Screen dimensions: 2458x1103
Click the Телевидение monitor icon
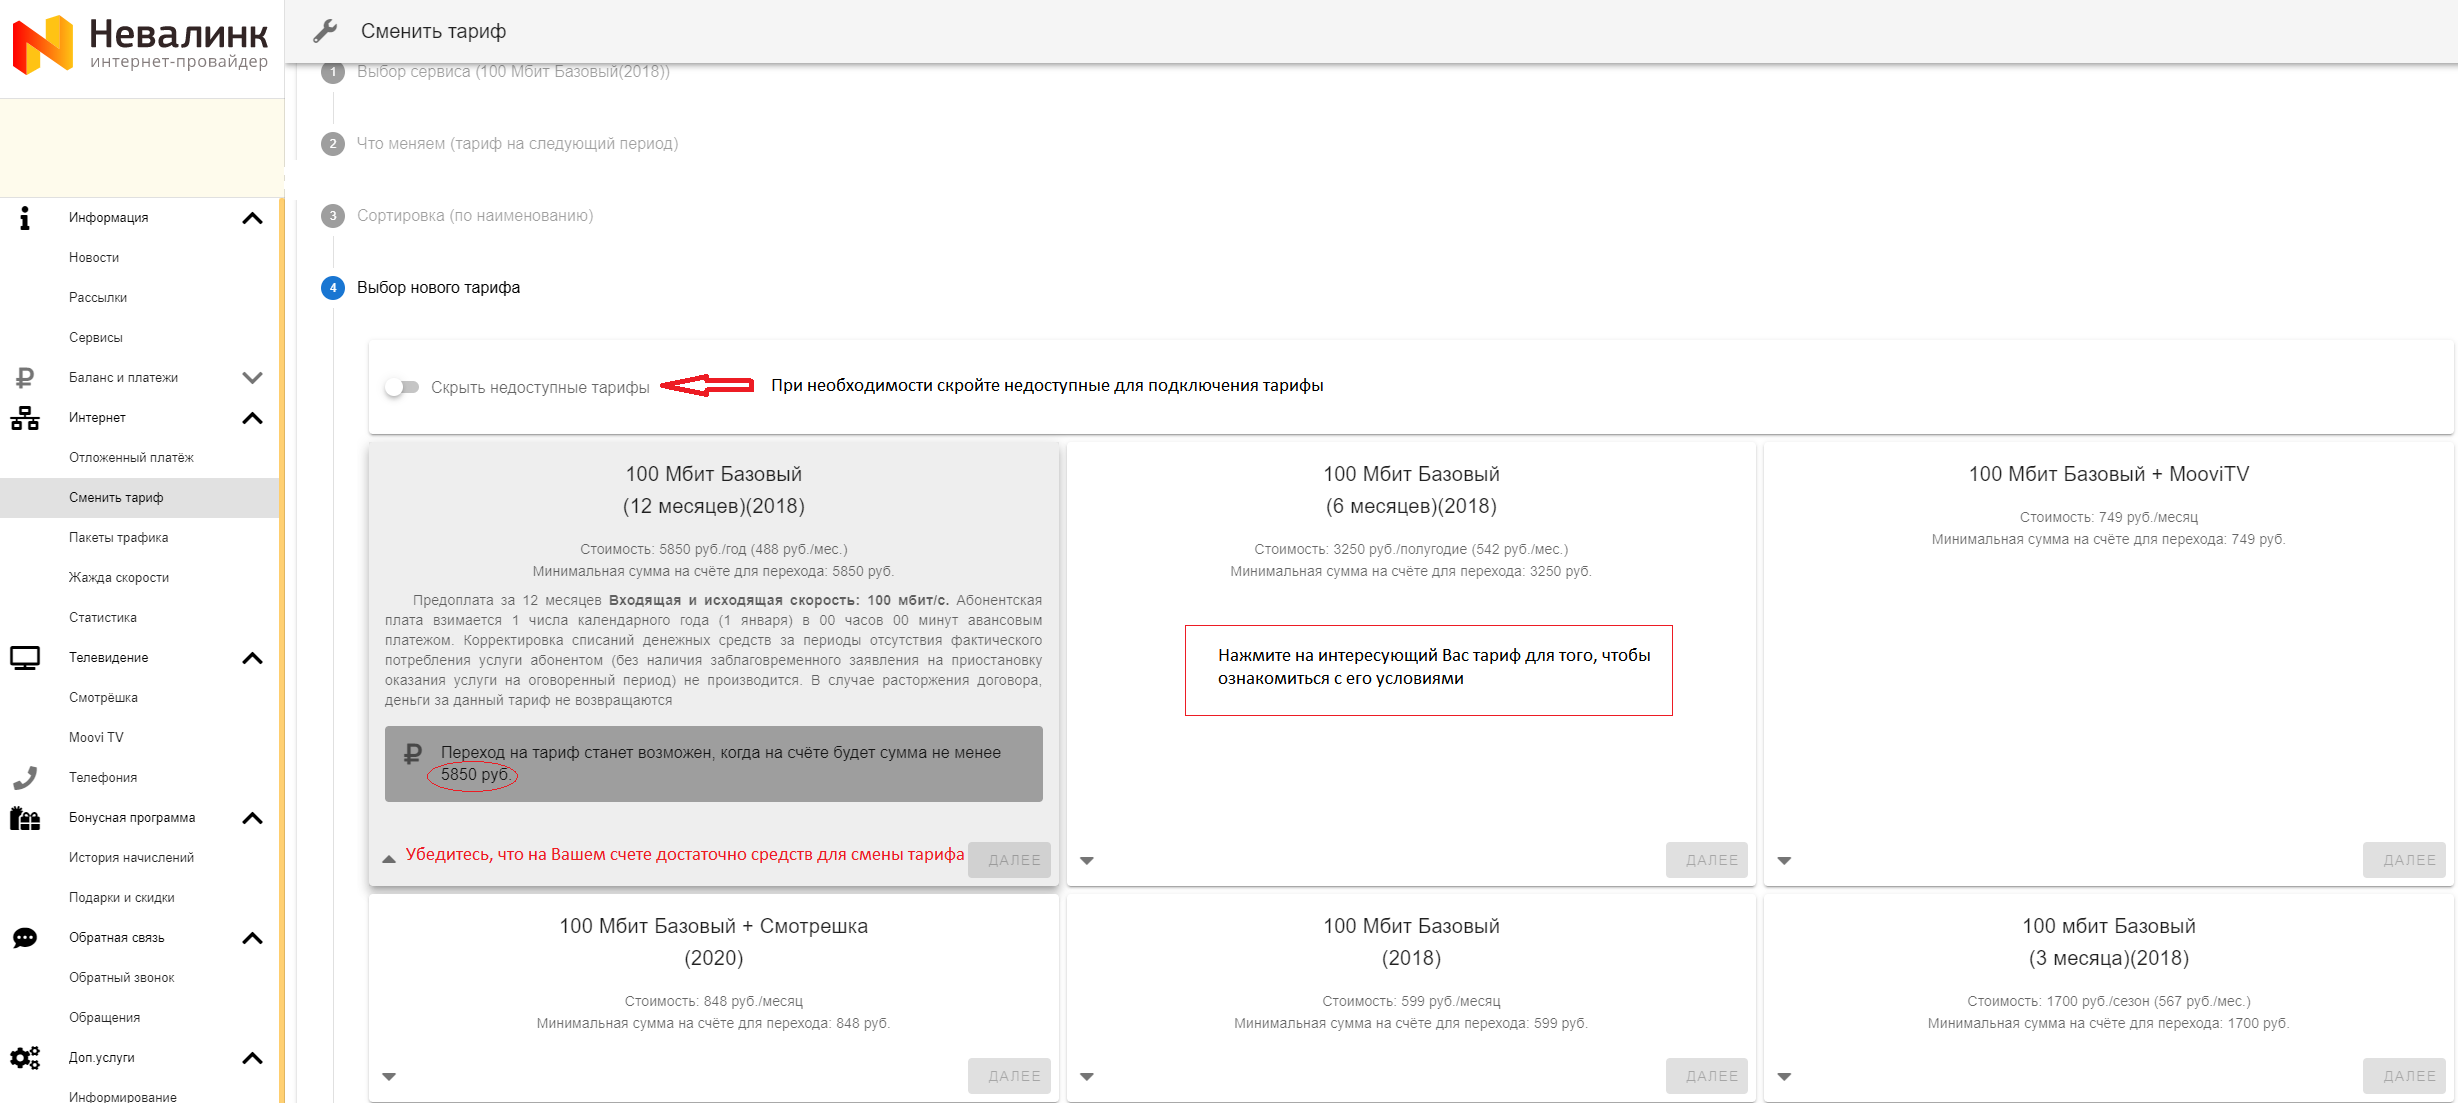(x=25, y=658)
